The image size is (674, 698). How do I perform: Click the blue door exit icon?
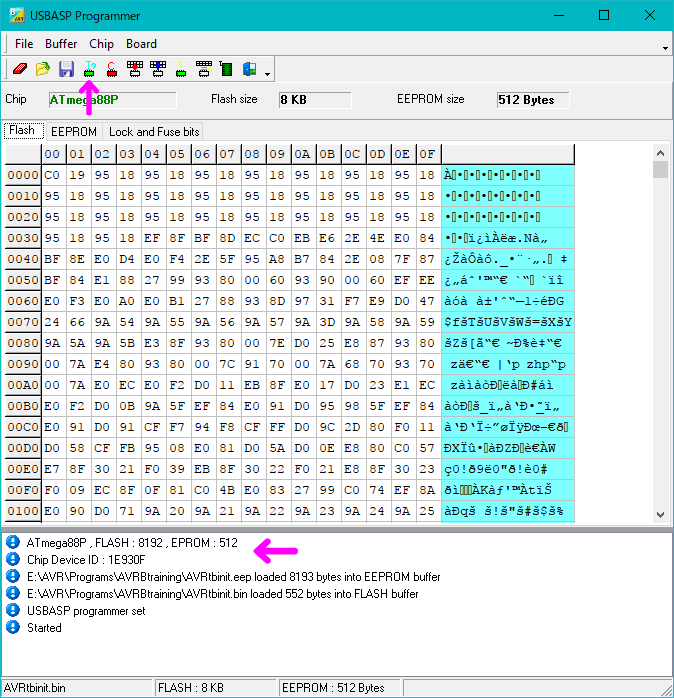pos(250,69)
